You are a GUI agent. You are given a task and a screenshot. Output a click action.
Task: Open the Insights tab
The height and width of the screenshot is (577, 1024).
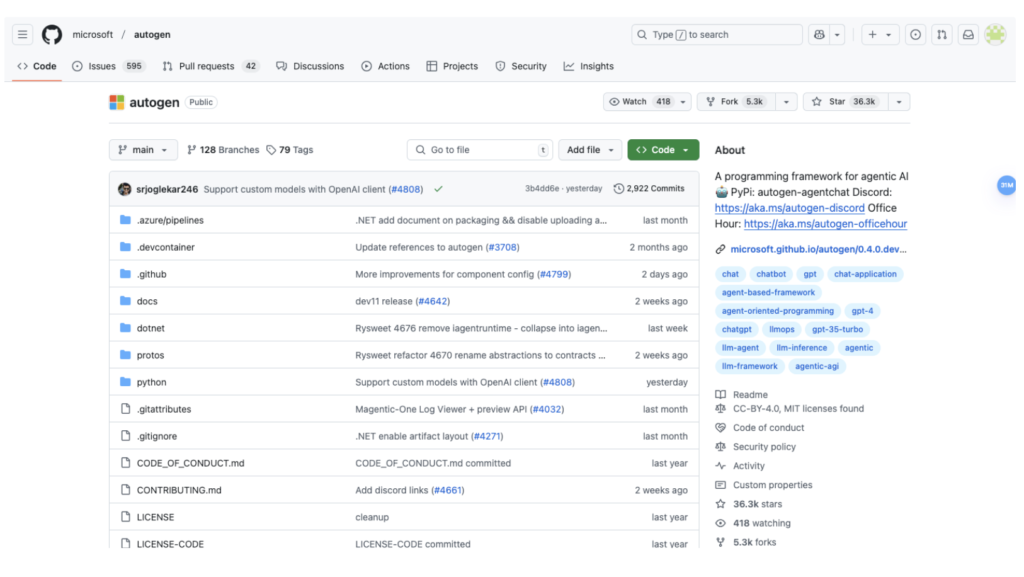588,66
